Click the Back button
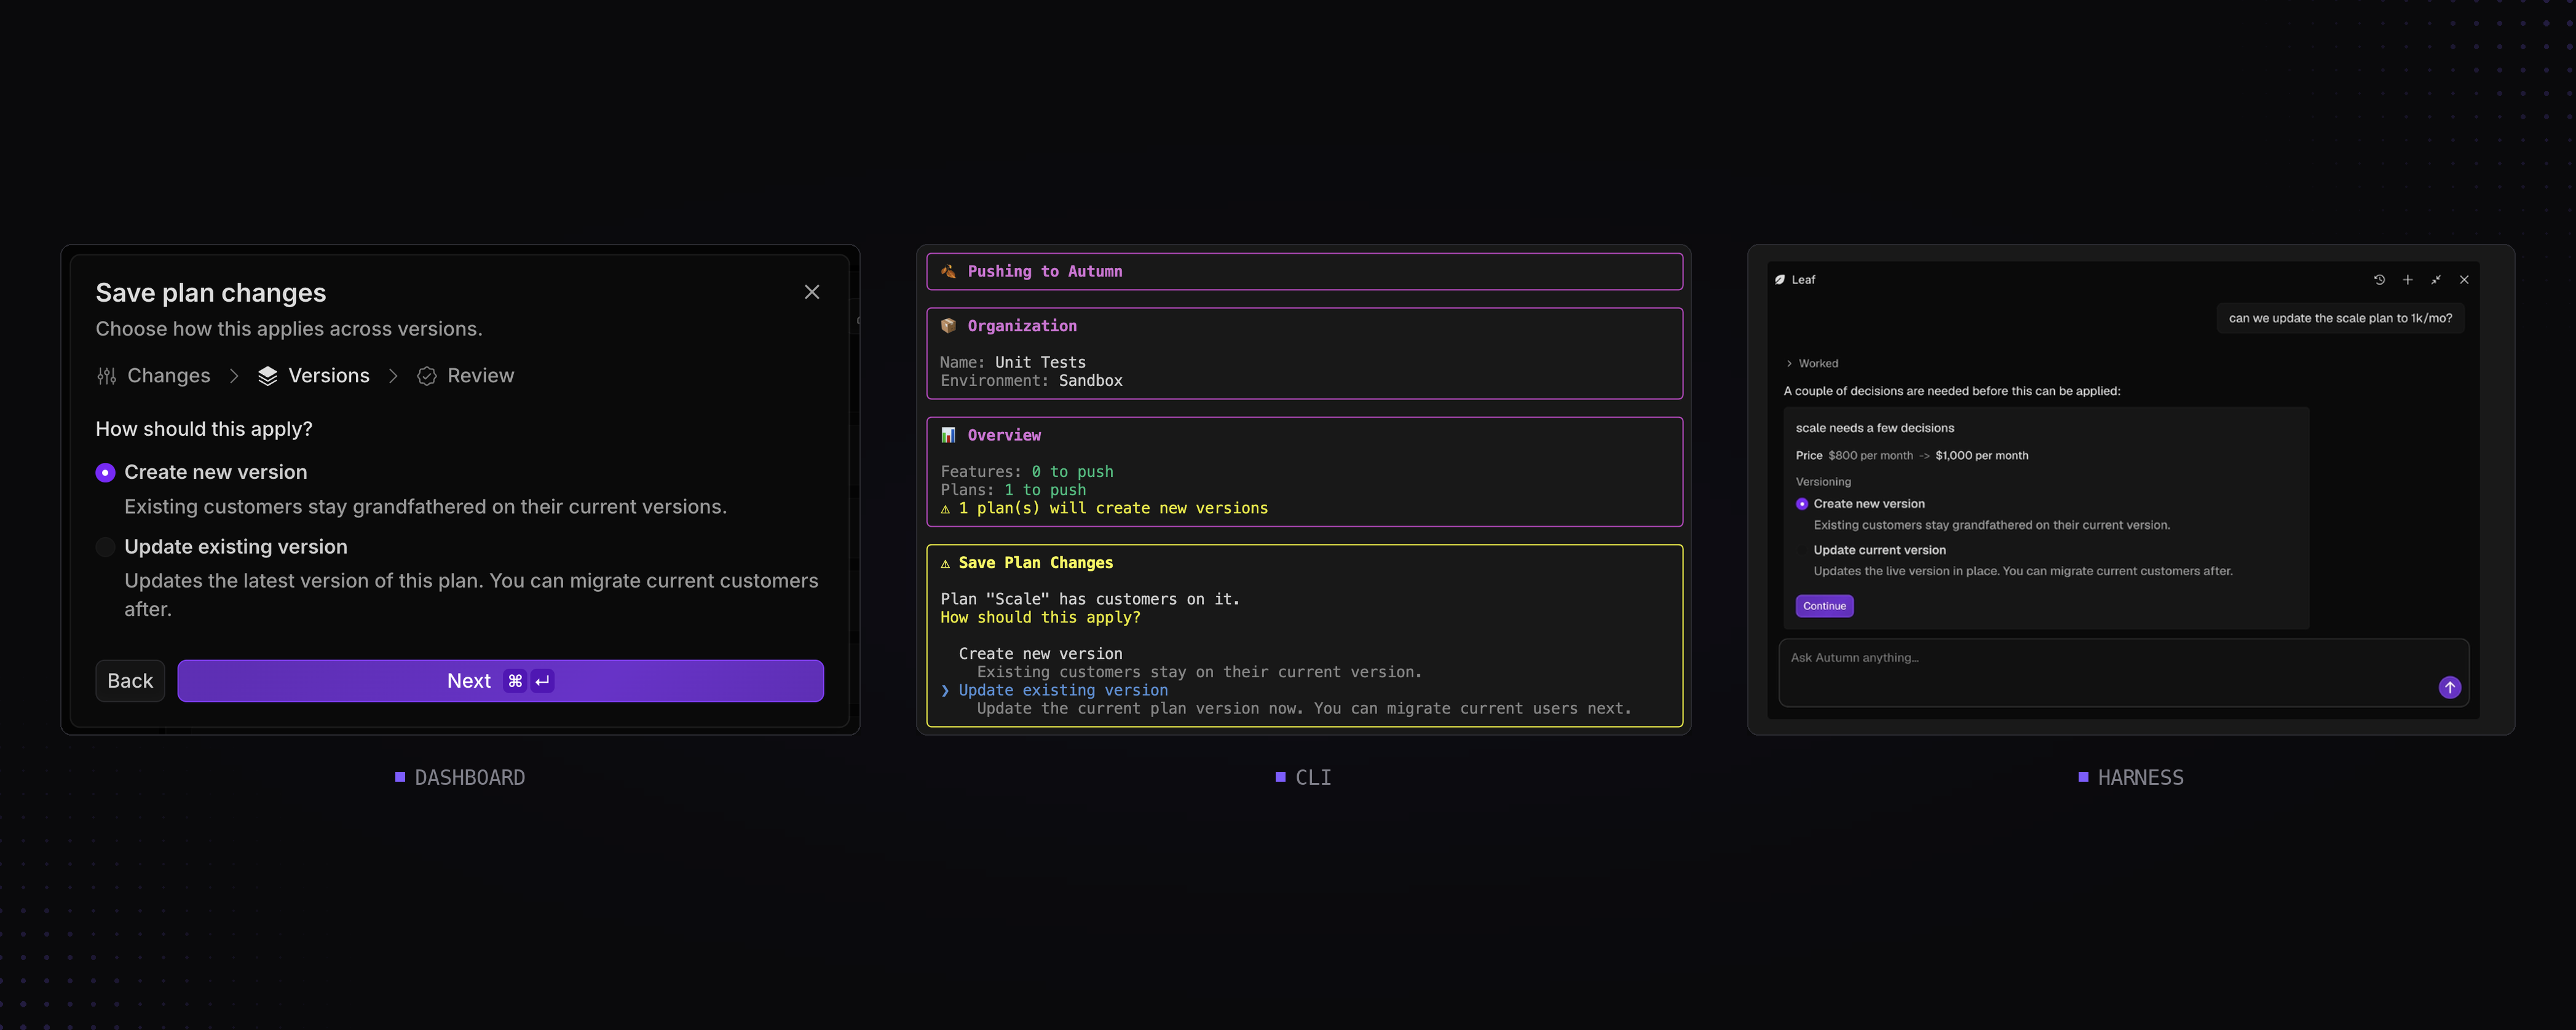Screen dimensions: 2576x1030 pyautogui.click(x=130, y=681)
